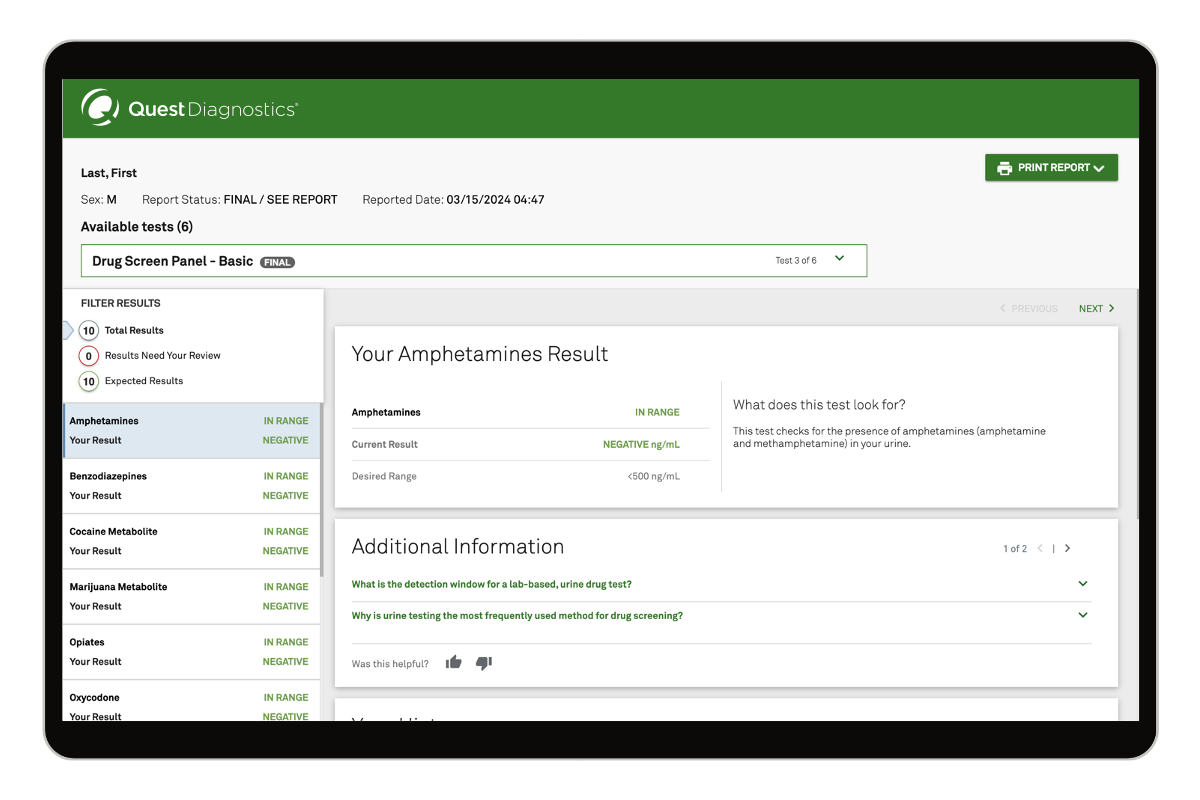
Task: Go to next Additional Information page arrow
Action: pyautogui.click(x=1068, y=548)
